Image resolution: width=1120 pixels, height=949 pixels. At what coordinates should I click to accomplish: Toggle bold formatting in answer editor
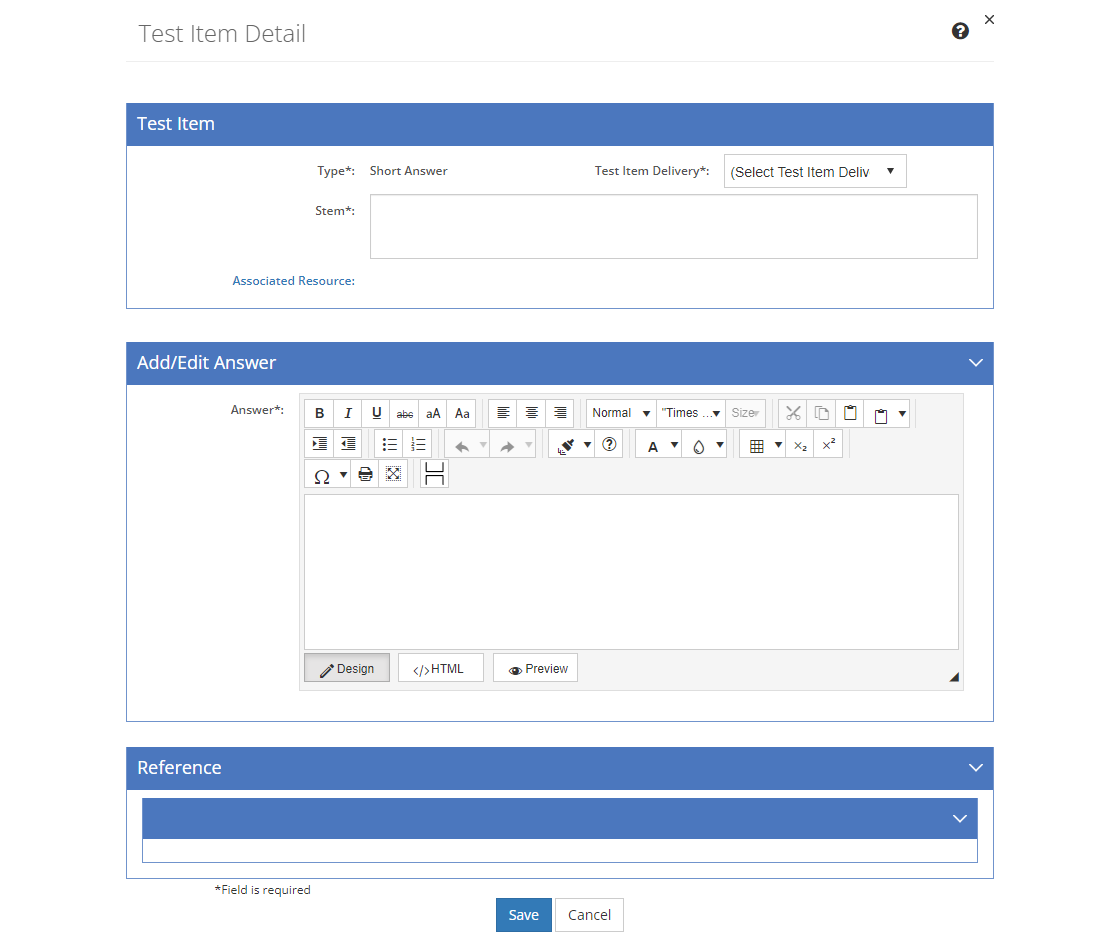319,413
